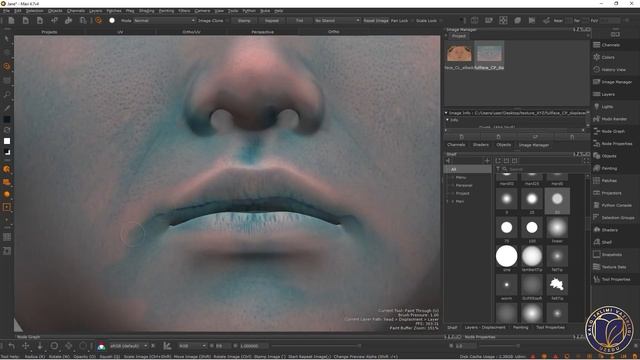This screenshot has height=360, width=640.
Task: Adjust the exposure slider in bottom toolbar
Action: pyautogui.click(x=316, y=346)
